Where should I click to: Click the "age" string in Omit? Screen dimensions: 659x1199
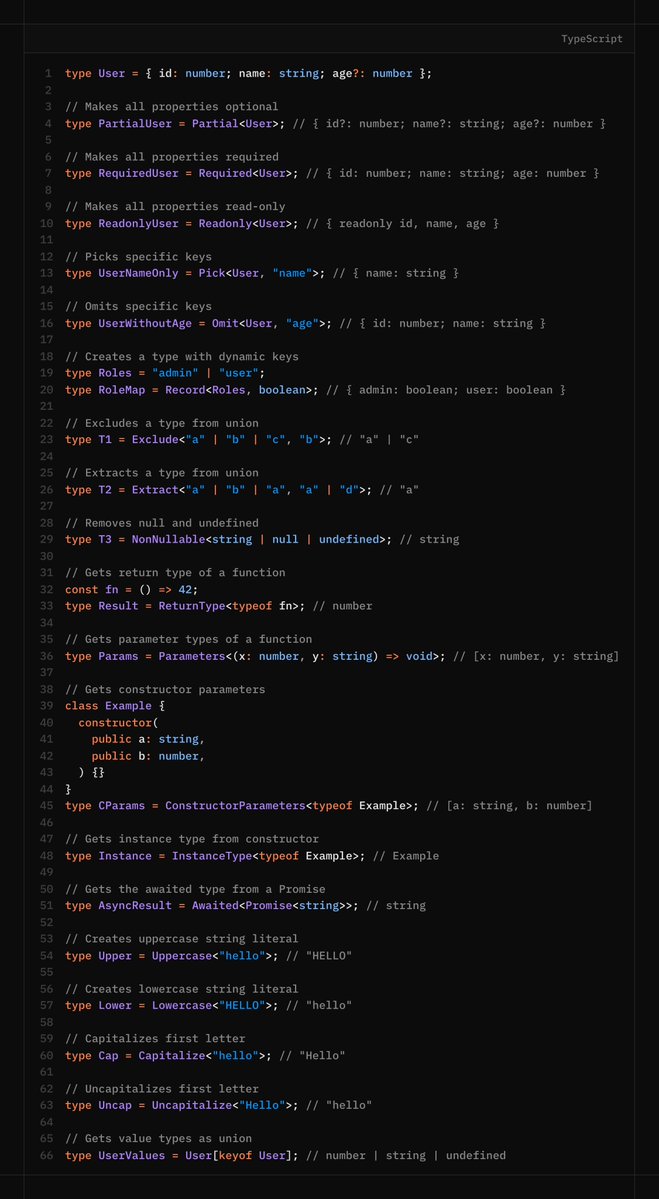point(302,323)
